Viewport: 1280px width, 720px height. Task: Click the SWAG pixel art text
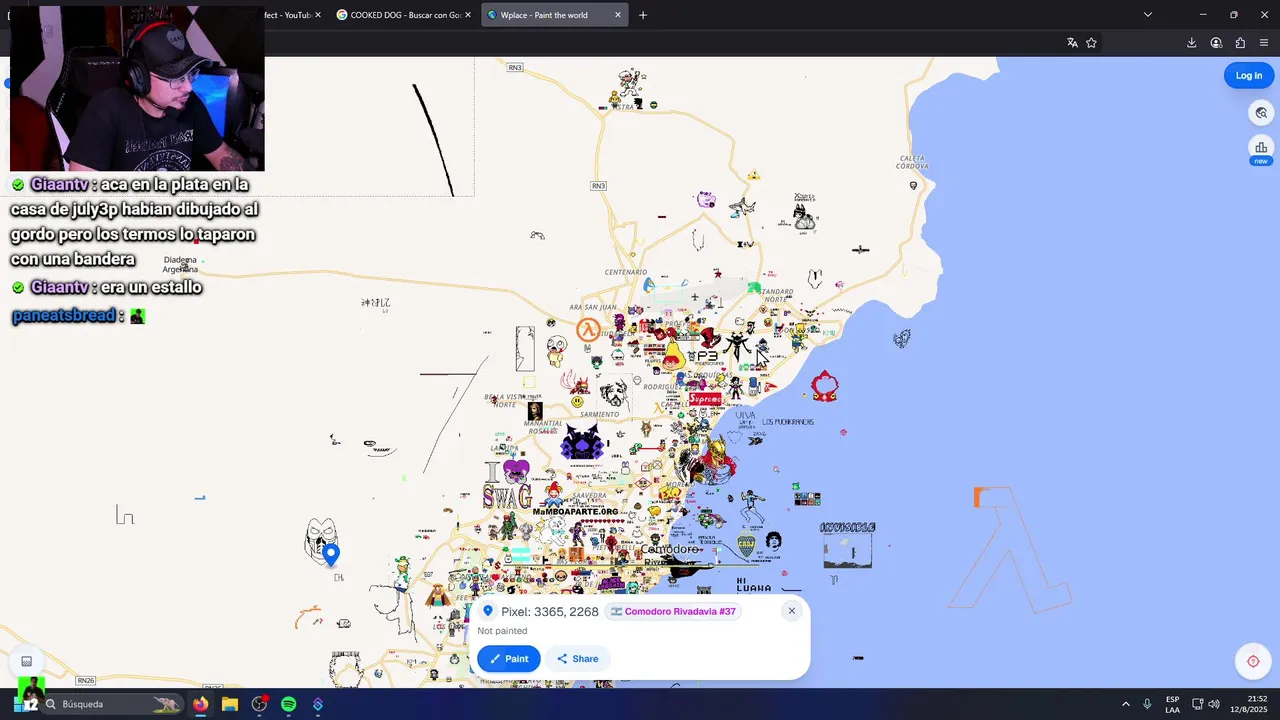pyautogui.click(x=507, y=496)
